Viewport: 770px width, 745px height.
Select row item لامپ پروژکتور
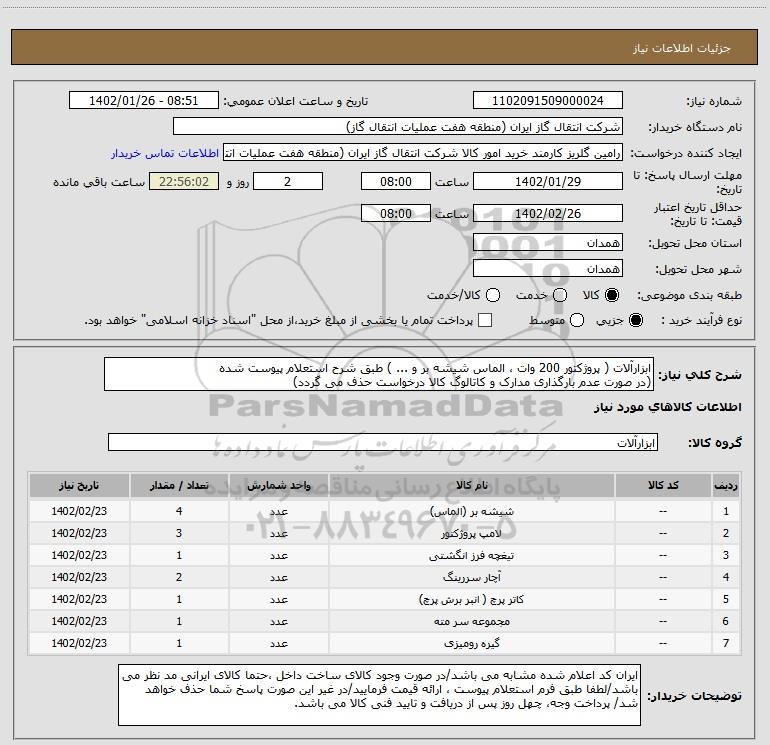[471, 533]
